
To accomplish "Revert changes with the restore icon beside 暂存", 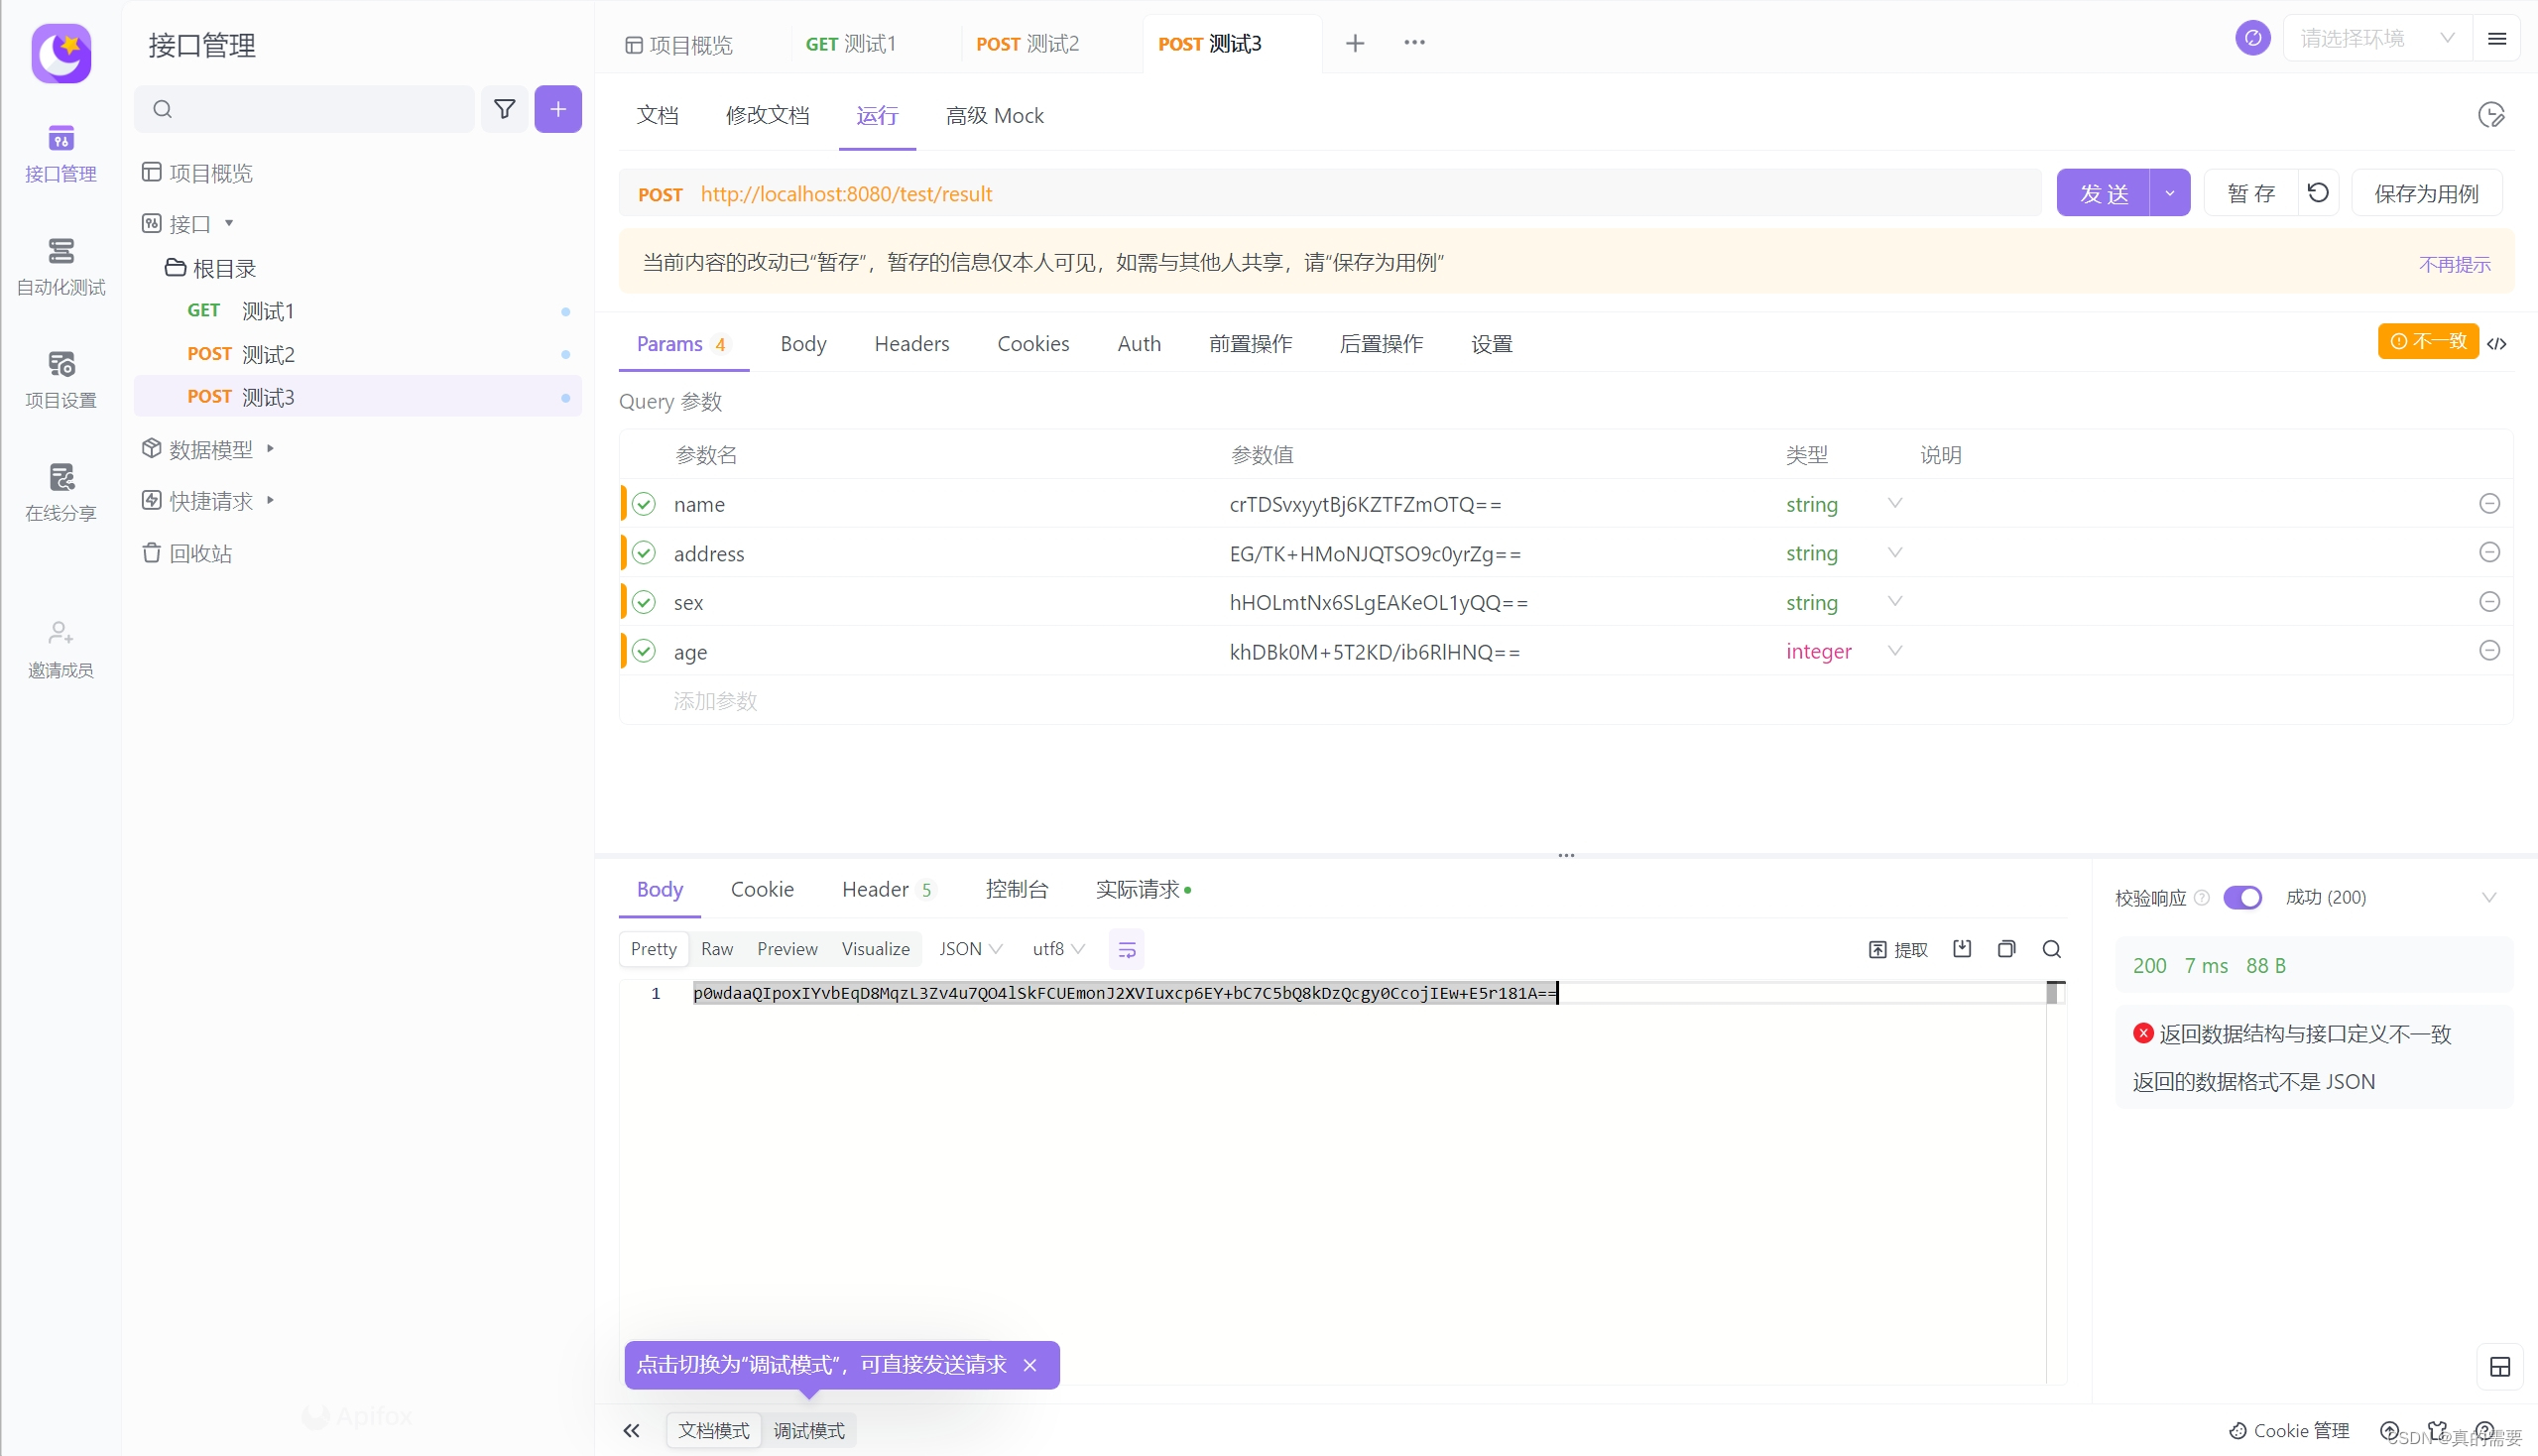I will pyautogui.click(x=2318, y=192).
